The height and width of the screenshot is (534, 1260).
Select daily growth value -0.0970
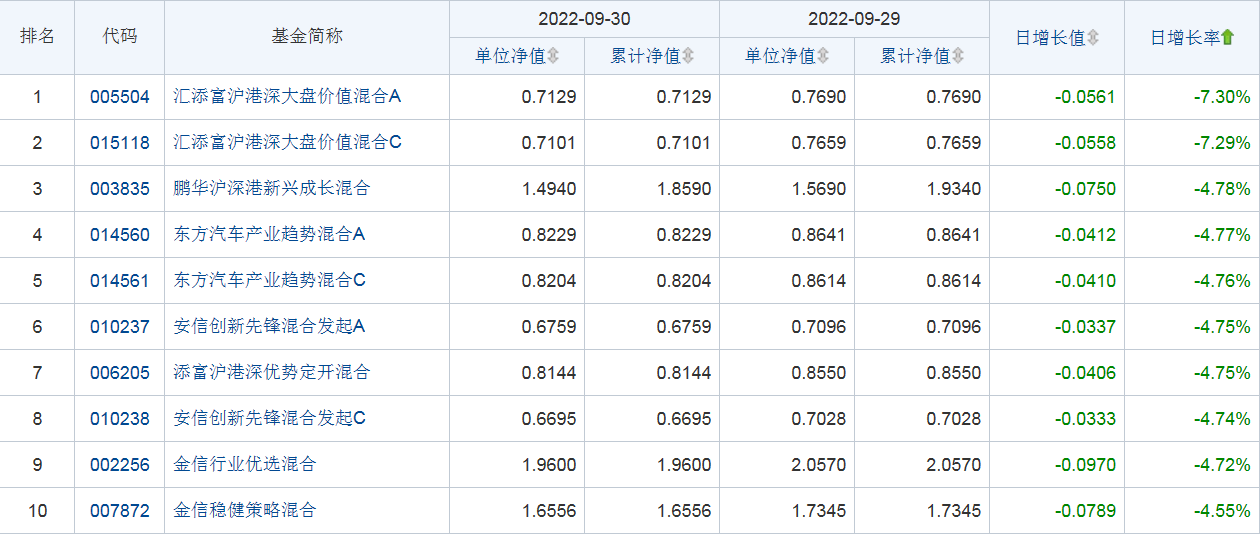click(1085, 465)
